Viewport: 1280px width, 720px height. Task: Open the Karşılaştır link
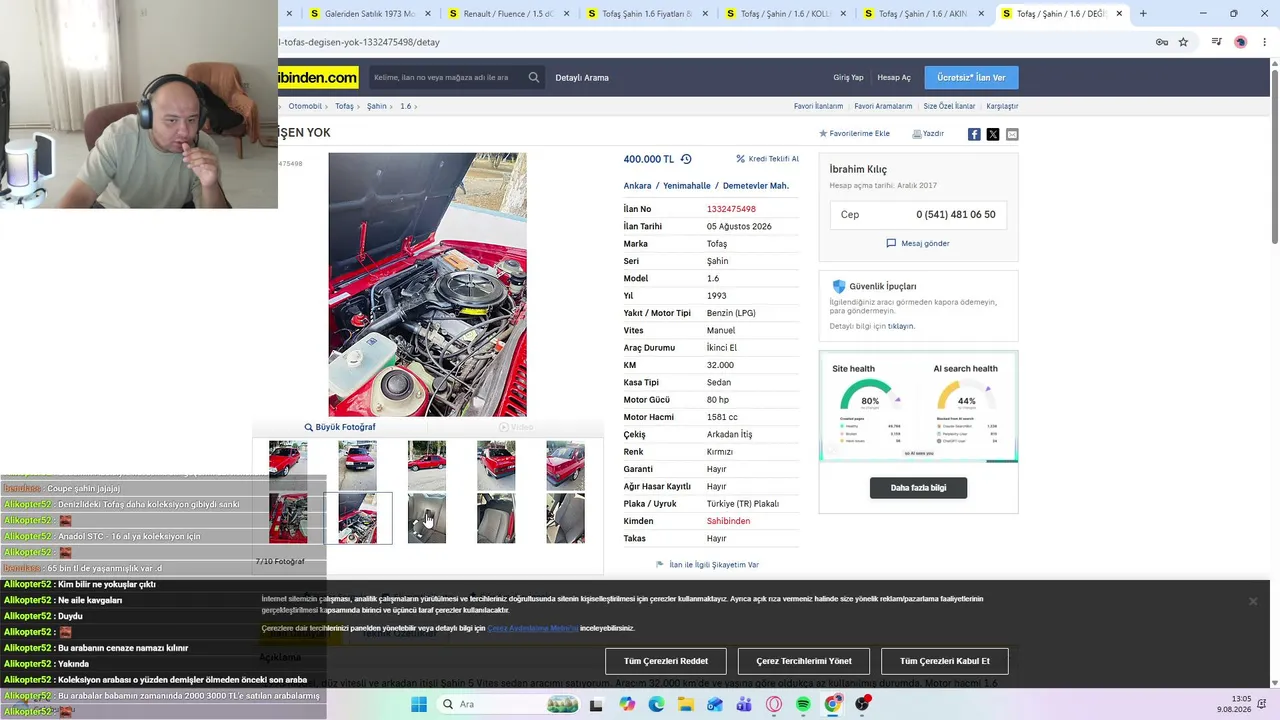(1002, 106)
